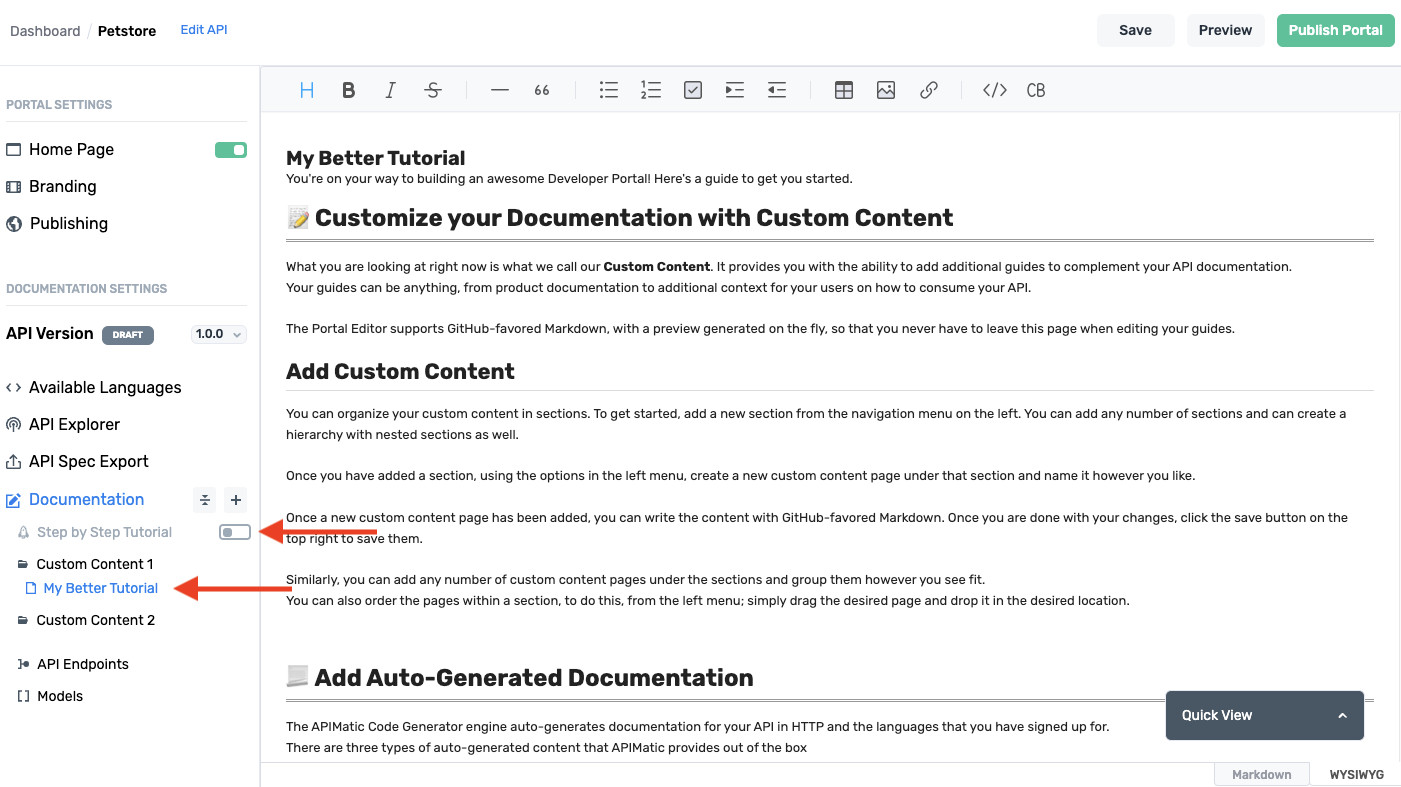This screenshot has width=1401, height=787.
Task: Click the outdent icon
Action: (x=777, y=90)
